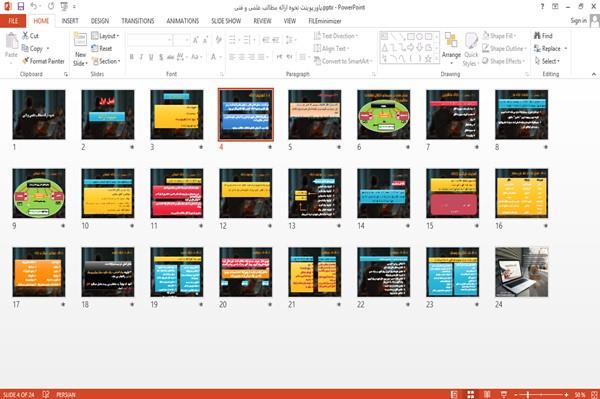Toggle Justify alignment button
The image size is (600, 399).
click(x=261, y=57)
